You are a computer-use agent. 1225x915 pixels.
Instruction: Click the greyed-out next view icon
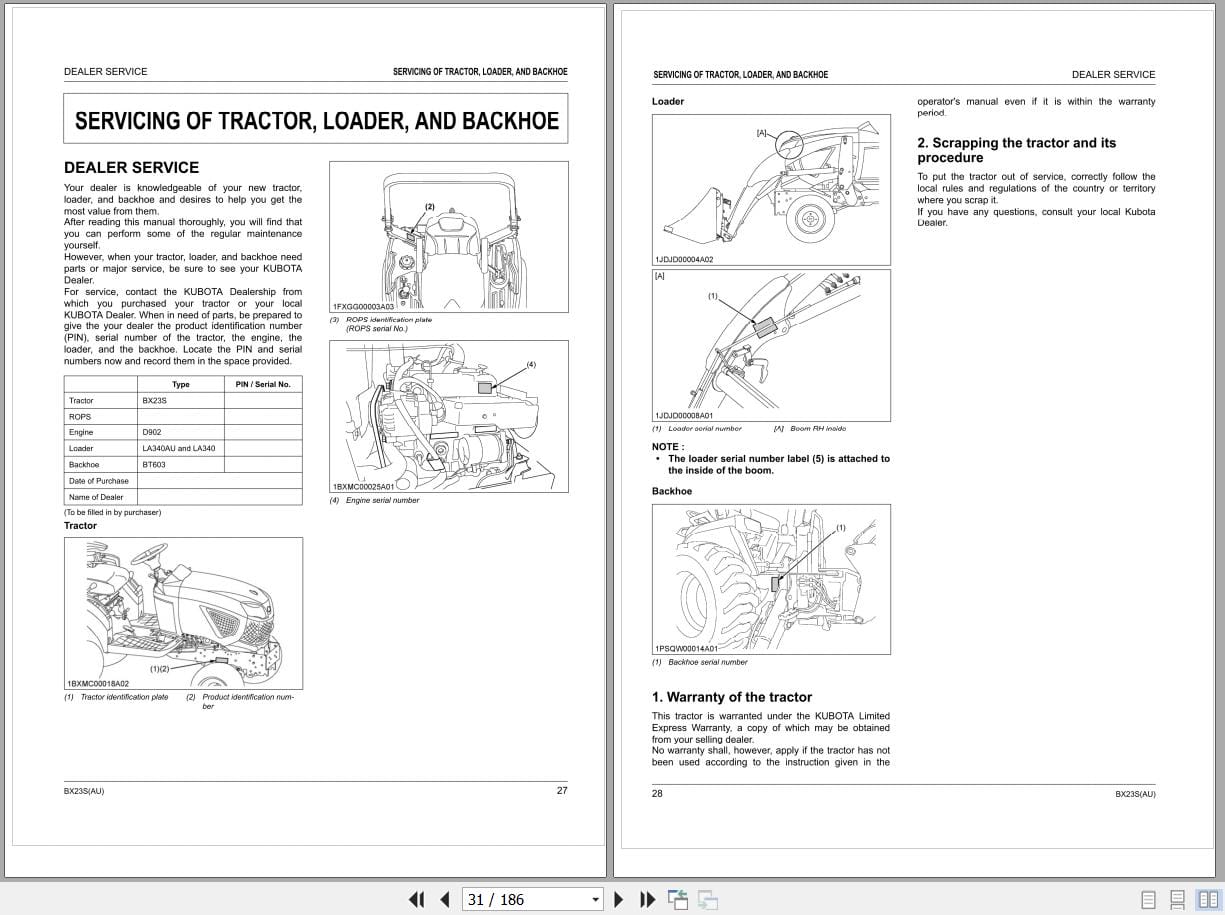tap(708, 900)
